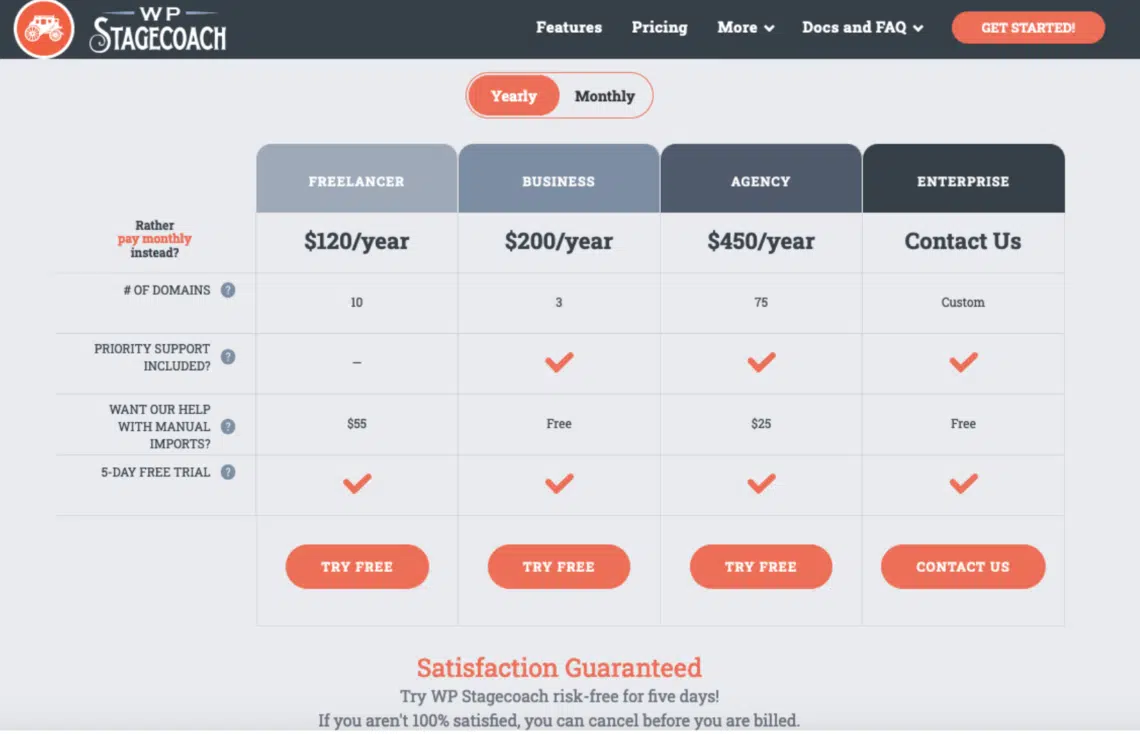Open the Pricing menu item
1140x734 pixels.
(659, 28)
